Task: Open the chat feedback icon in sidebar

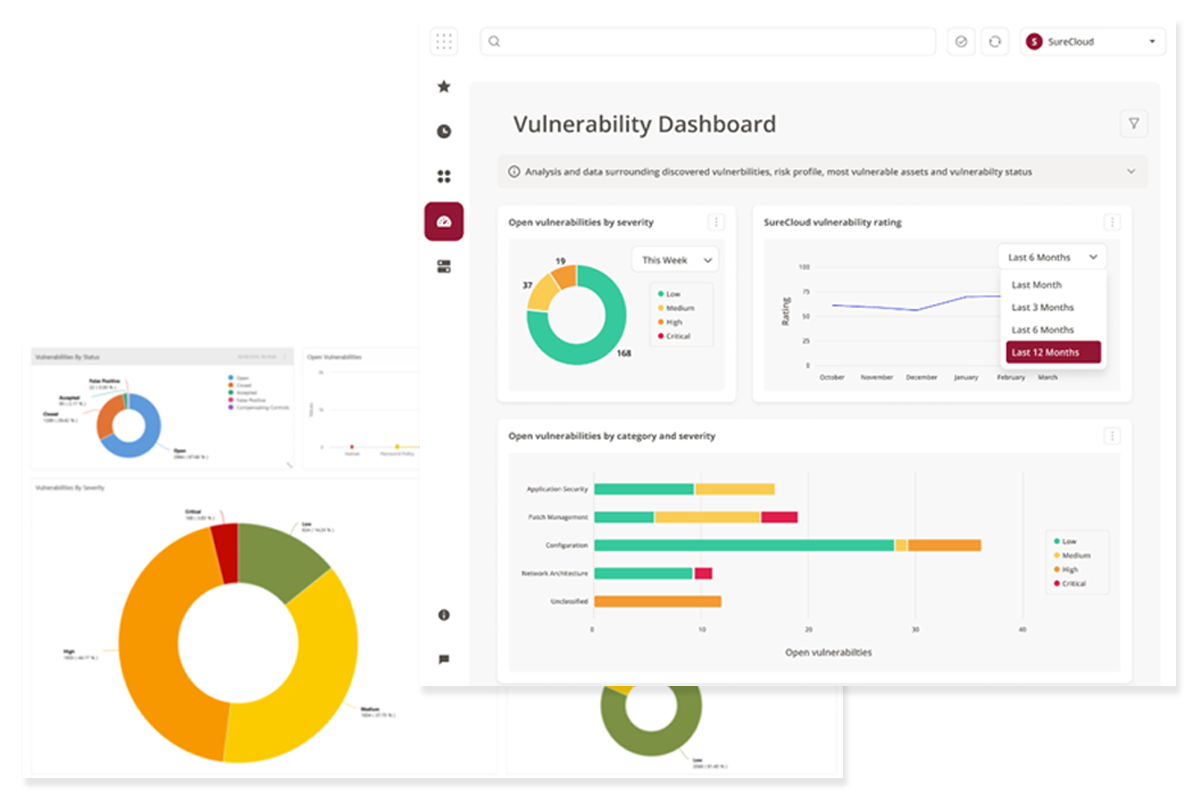Action: click(x=444, y=659)
